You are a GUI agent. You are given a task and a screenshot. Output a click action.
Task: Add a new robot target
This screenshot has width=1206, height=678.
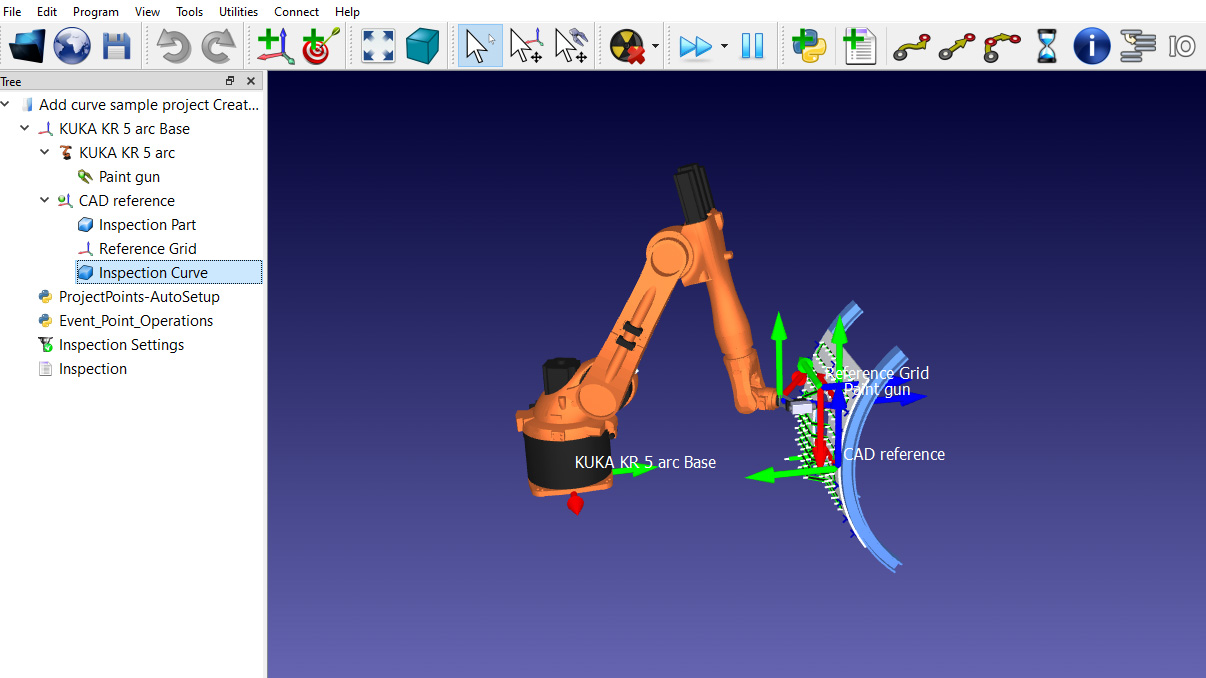coord(320,46)
